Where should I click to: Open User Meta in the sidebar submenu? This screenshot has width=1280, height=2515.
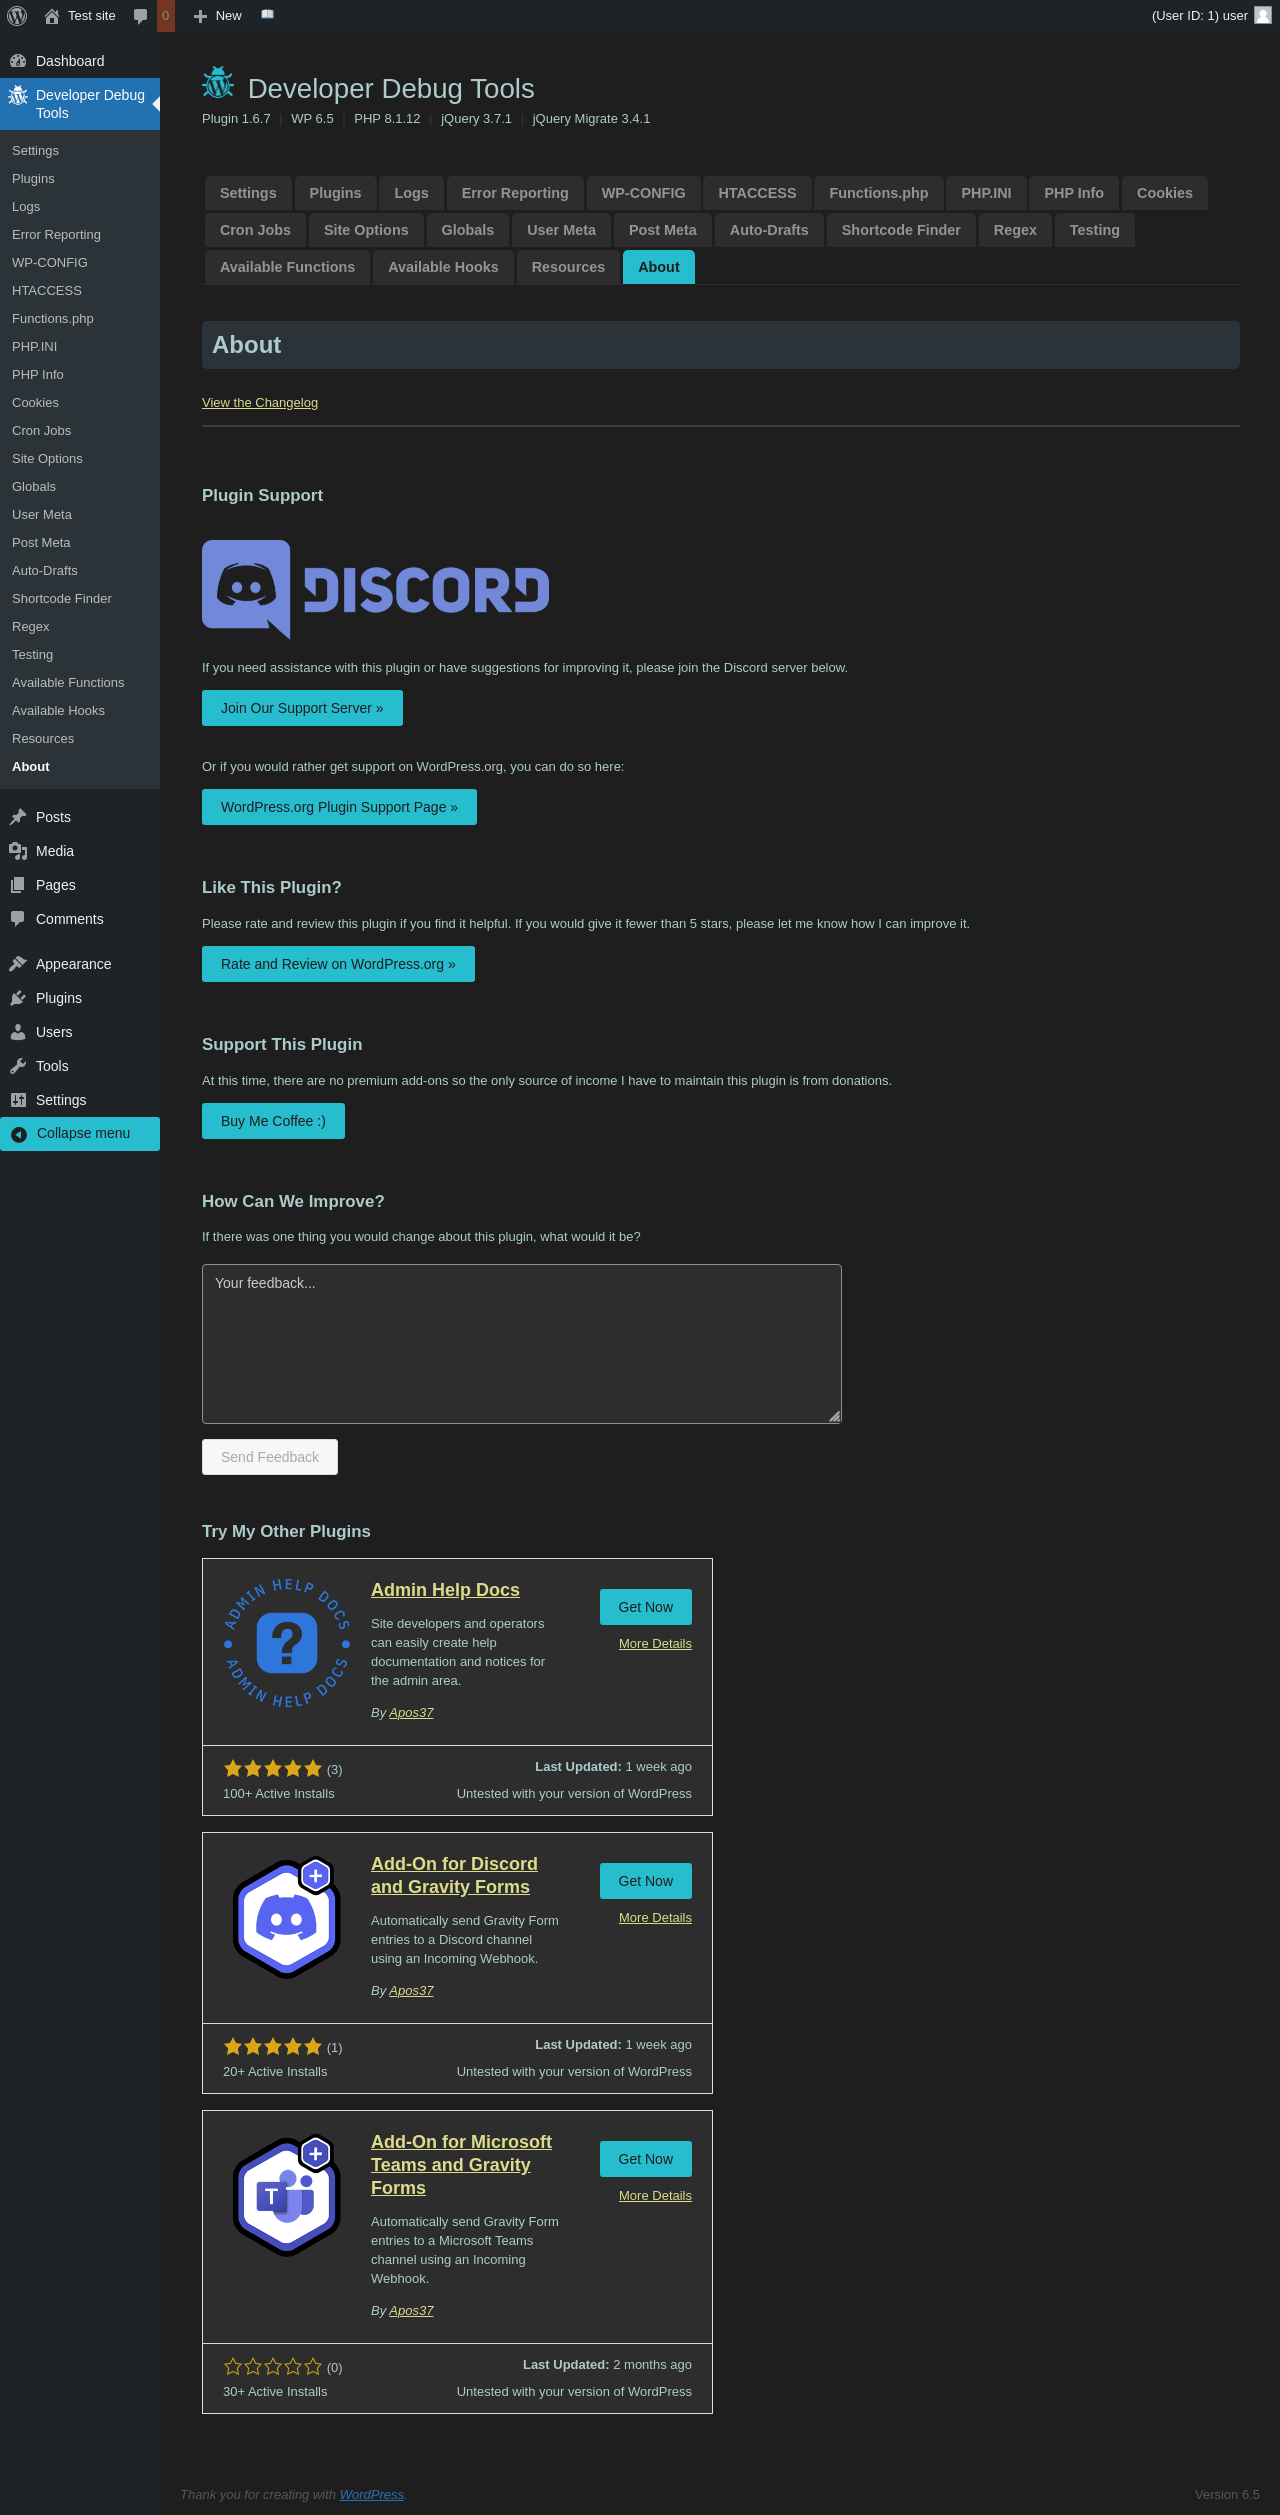[80, 515]
